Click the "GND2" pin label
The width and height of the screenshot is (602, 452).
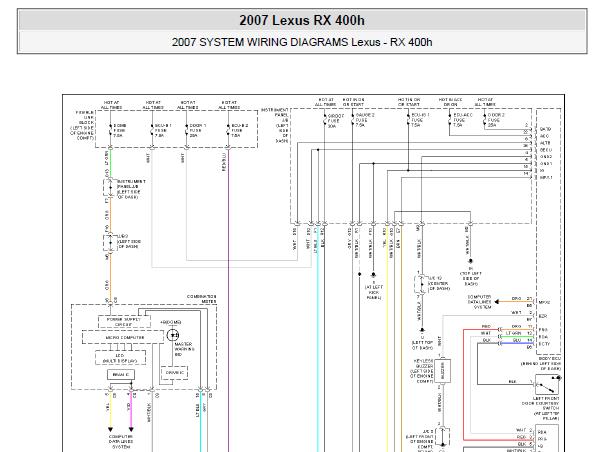click(546, 157)
